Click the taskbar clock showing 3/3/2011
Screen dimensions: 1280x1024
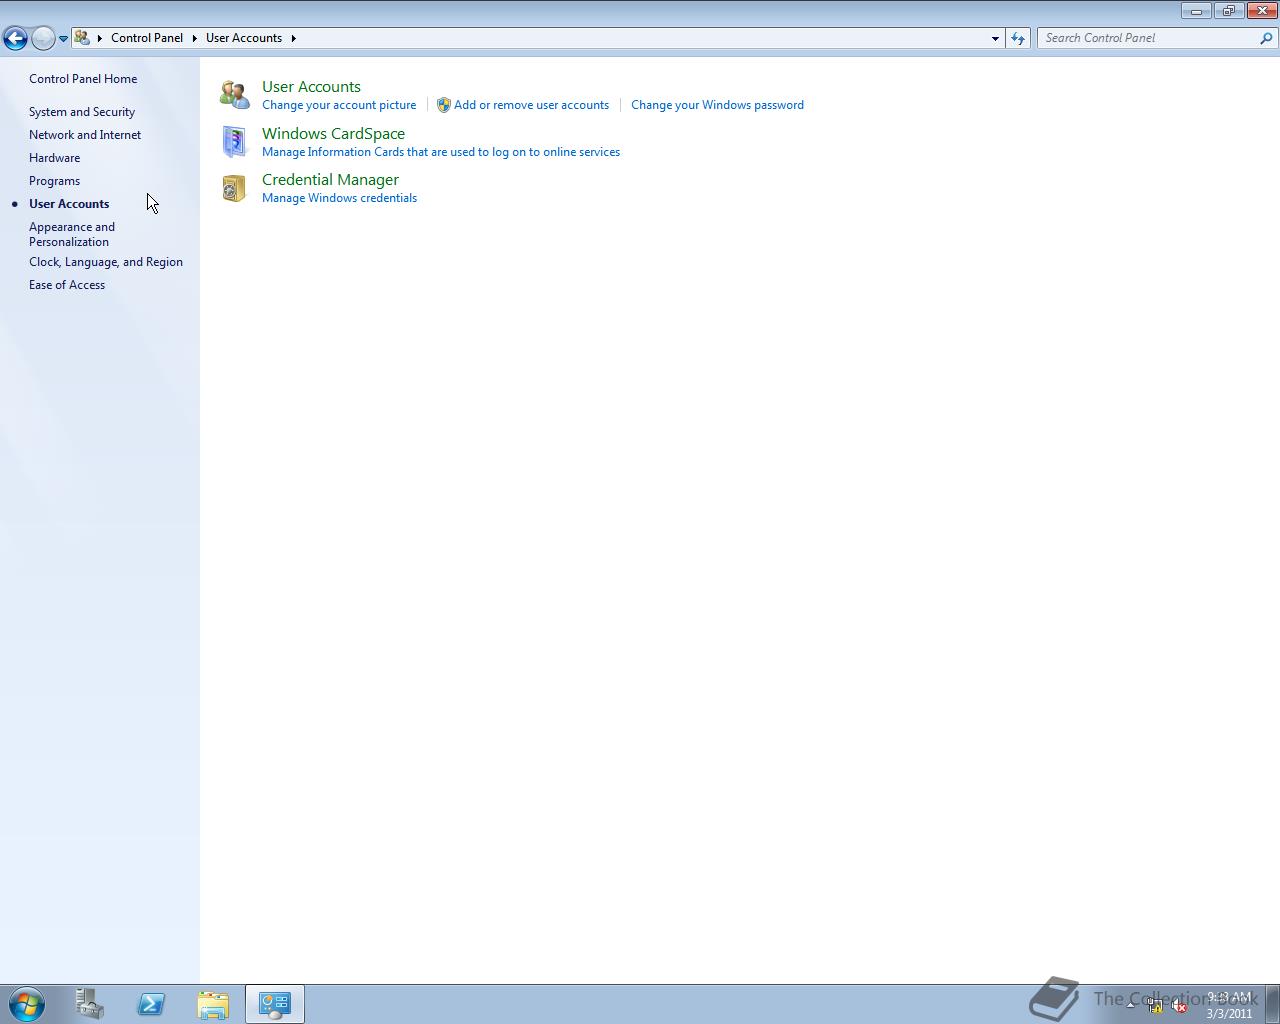click(1229, 1005)
